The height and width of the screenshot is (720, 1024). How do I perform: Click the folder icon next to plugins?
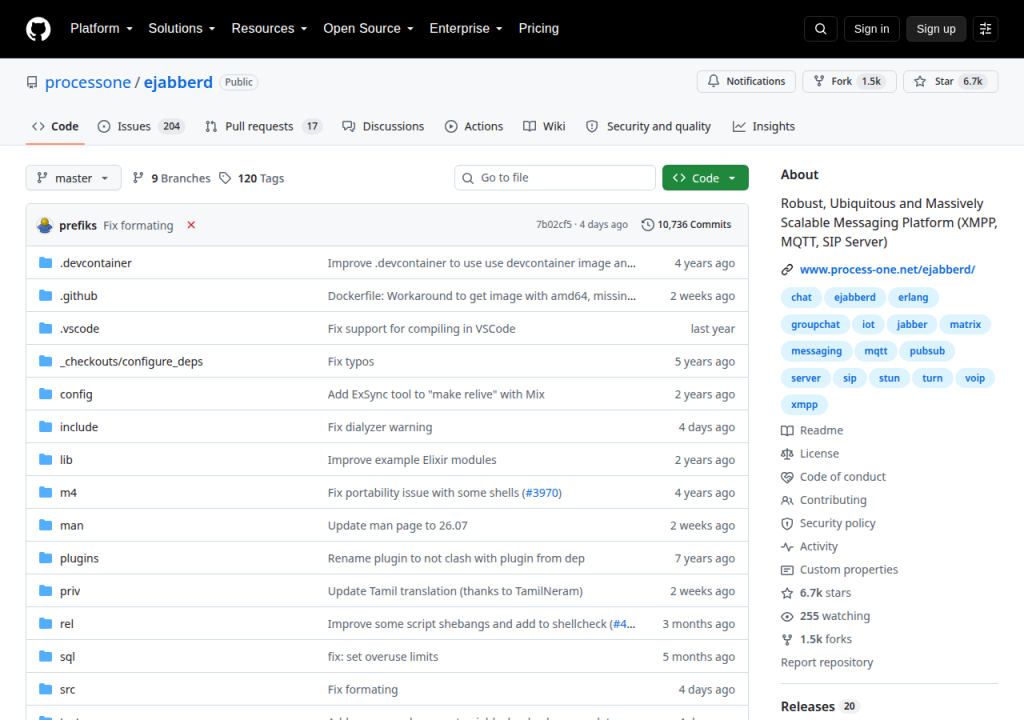[46, 558]
